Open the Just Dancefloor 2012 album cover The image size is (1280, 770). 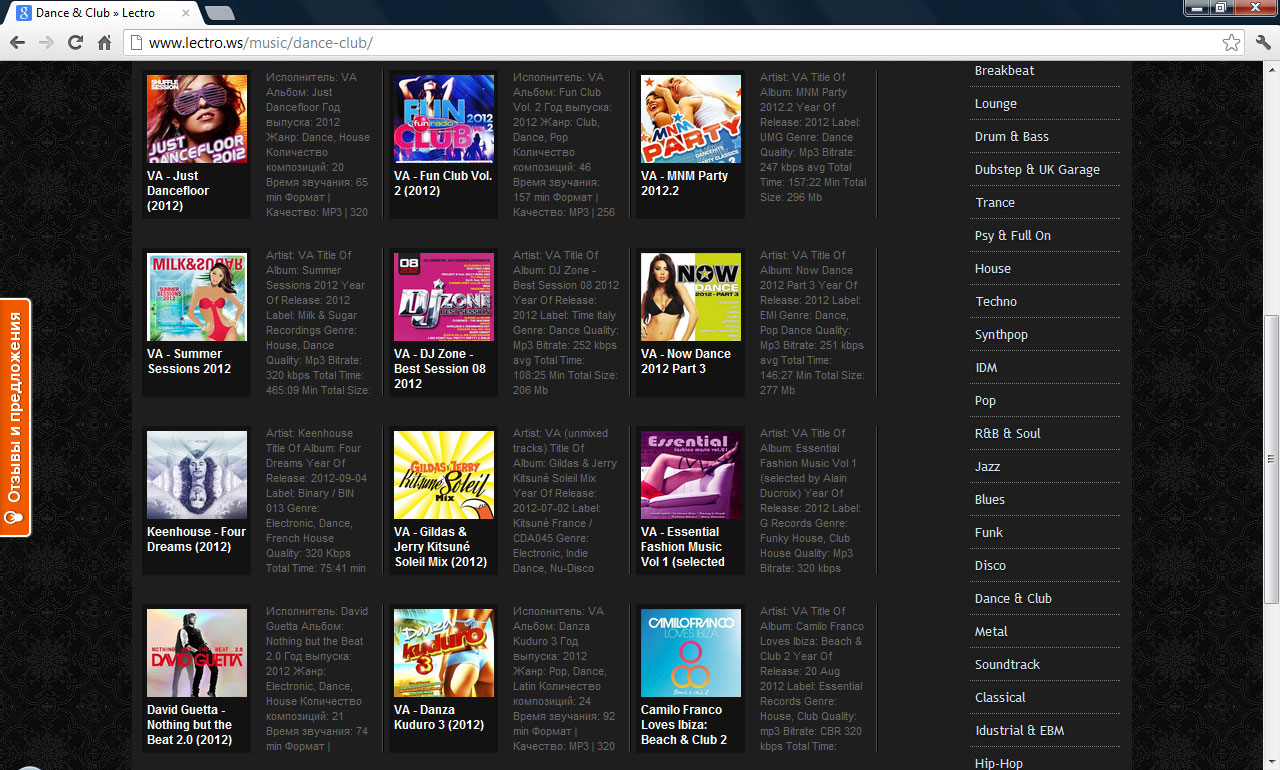(x=197, y=119)
